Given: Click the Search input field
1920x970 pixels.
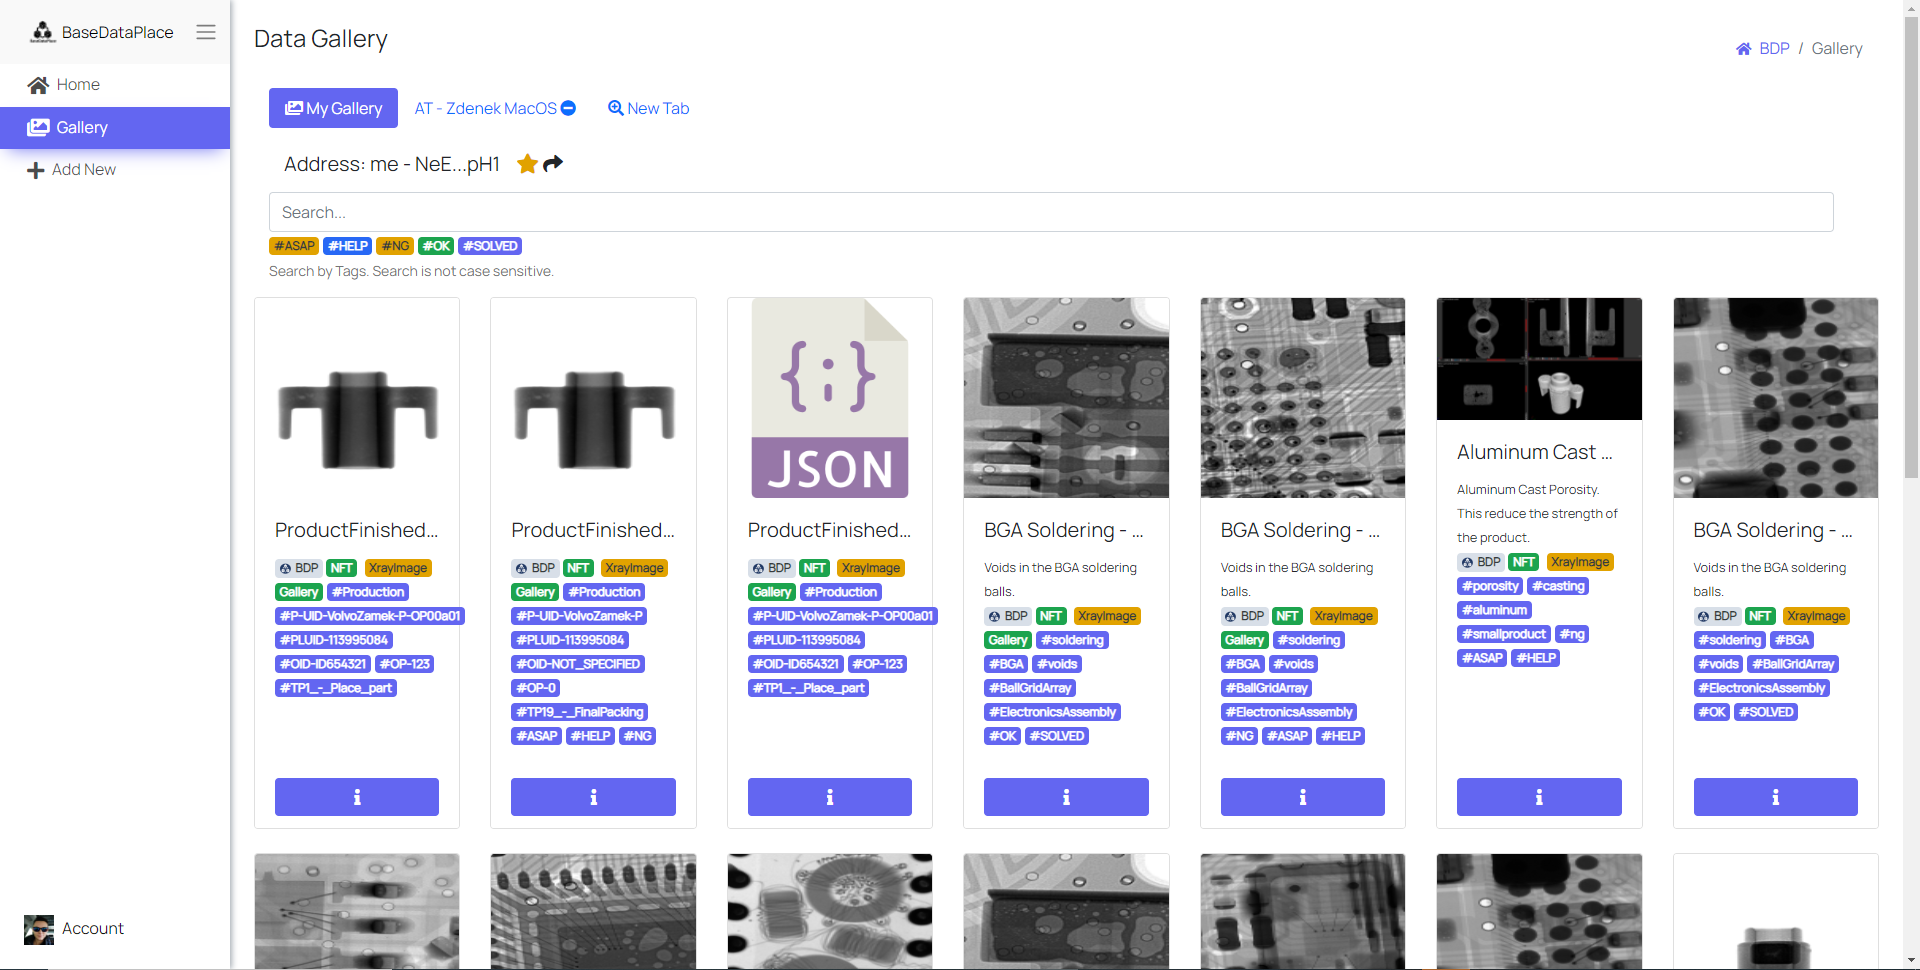Looking at the screenshot, I should click(1050, 212).
